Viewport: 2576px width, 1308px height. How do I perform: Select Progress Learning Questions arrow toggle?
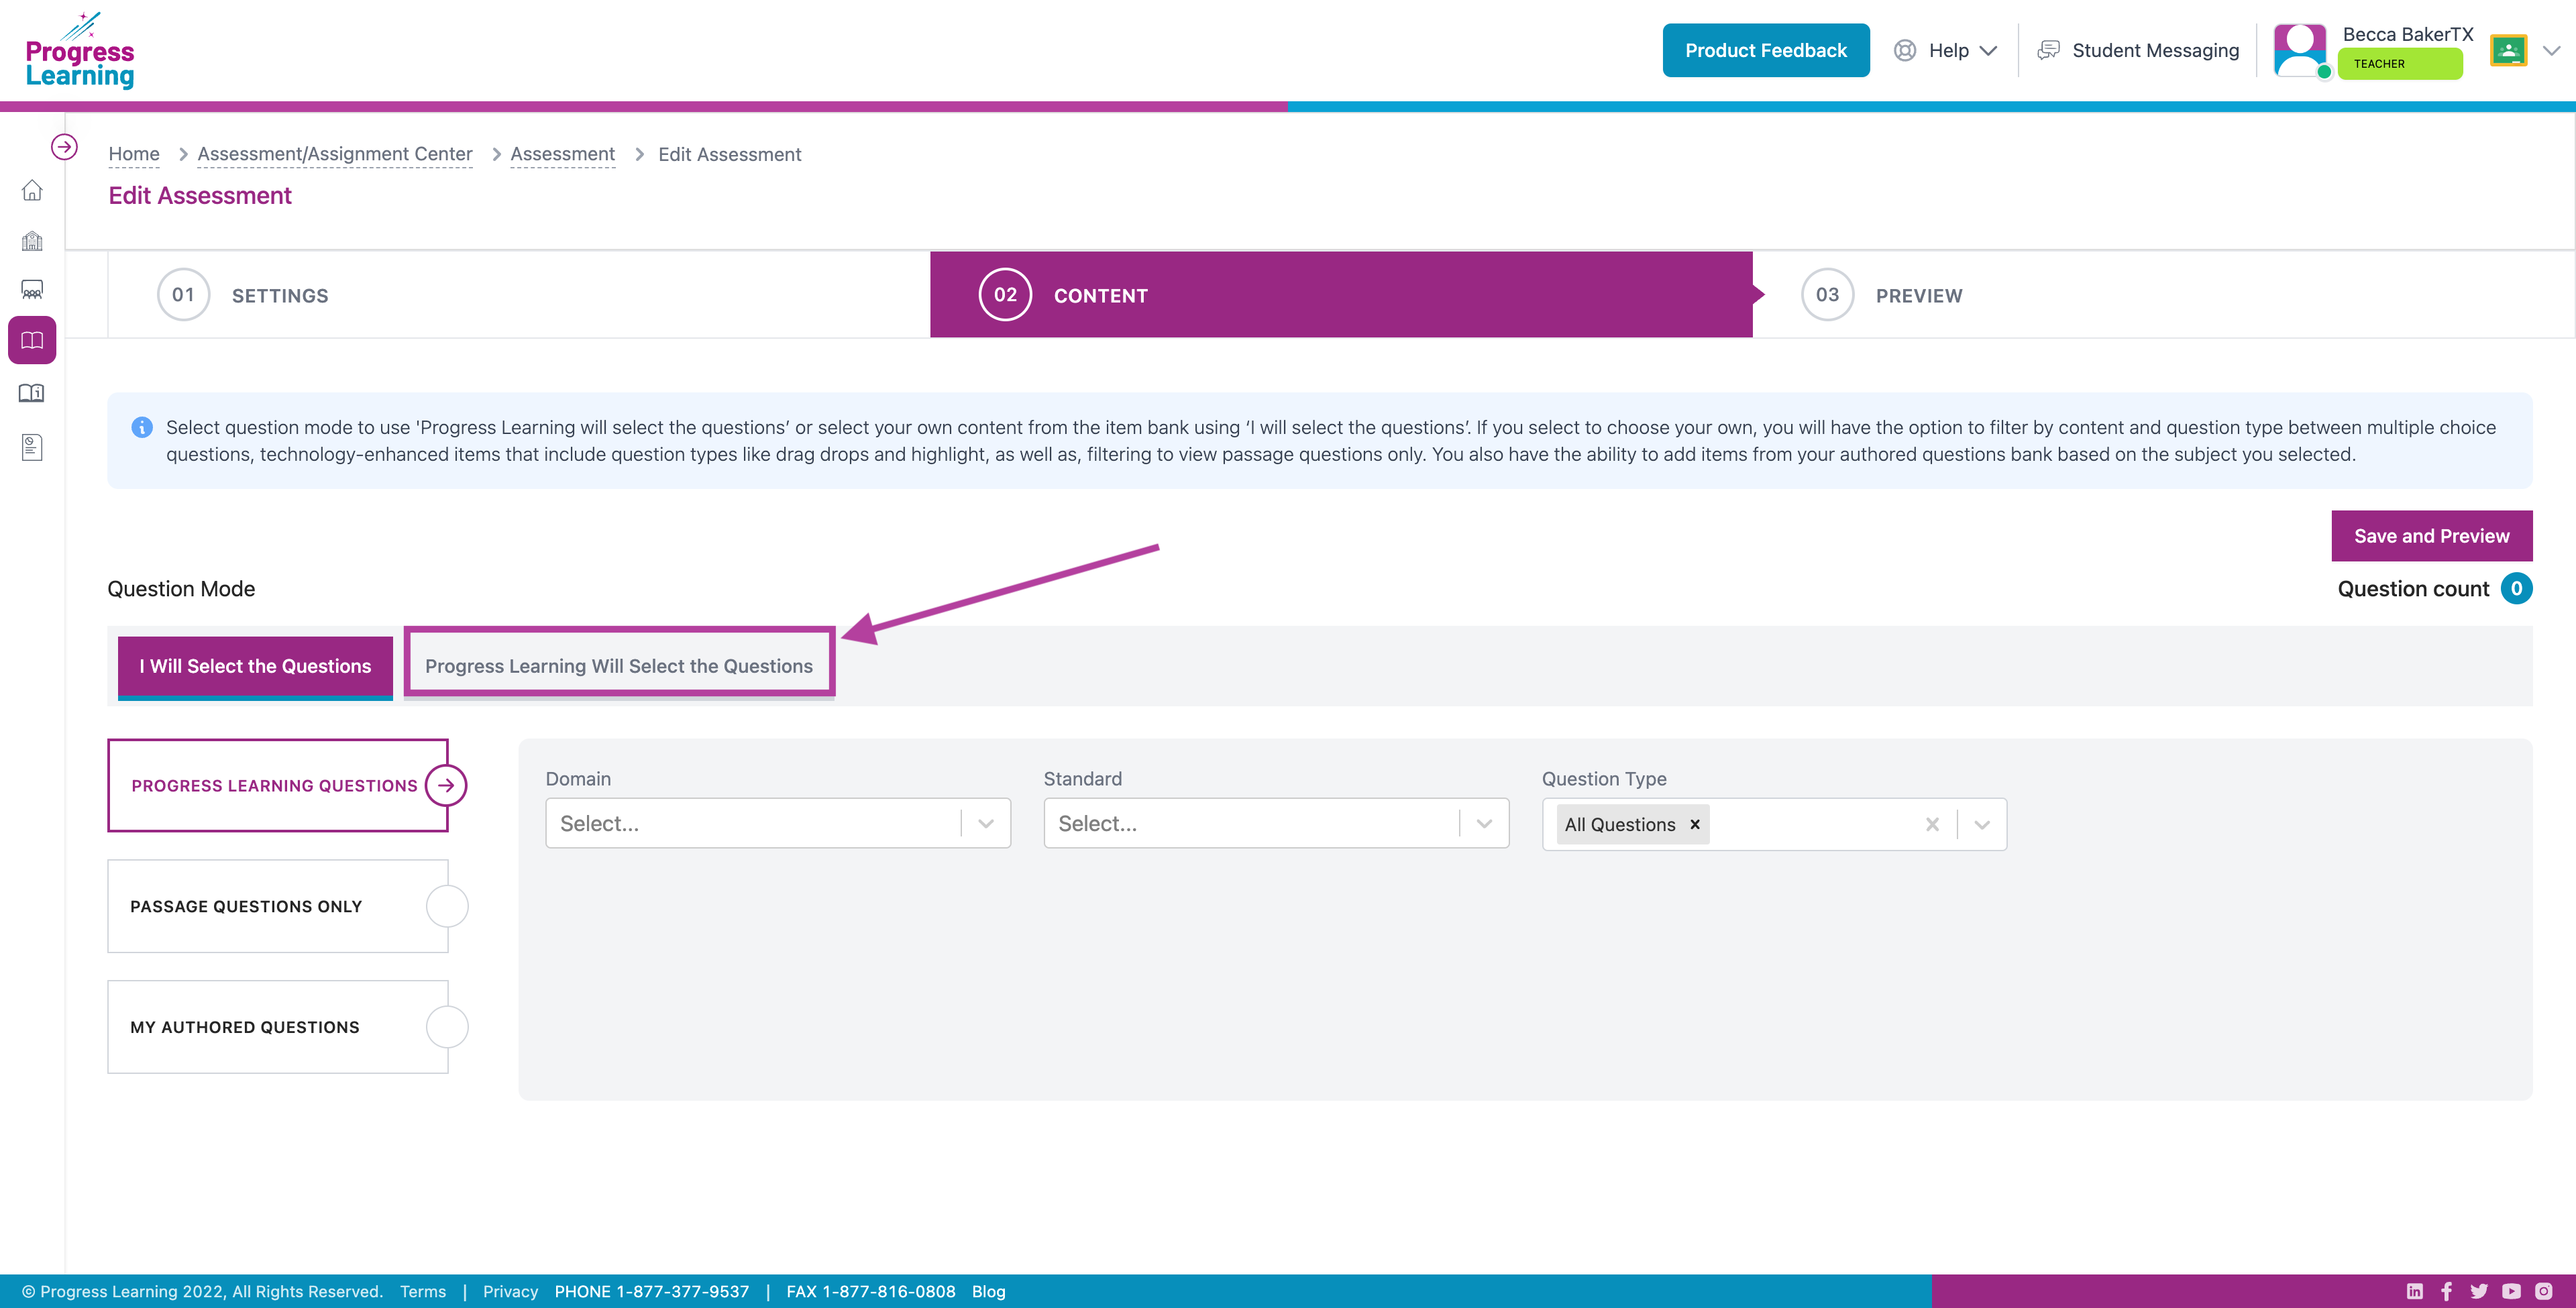(x=446, y=785)
